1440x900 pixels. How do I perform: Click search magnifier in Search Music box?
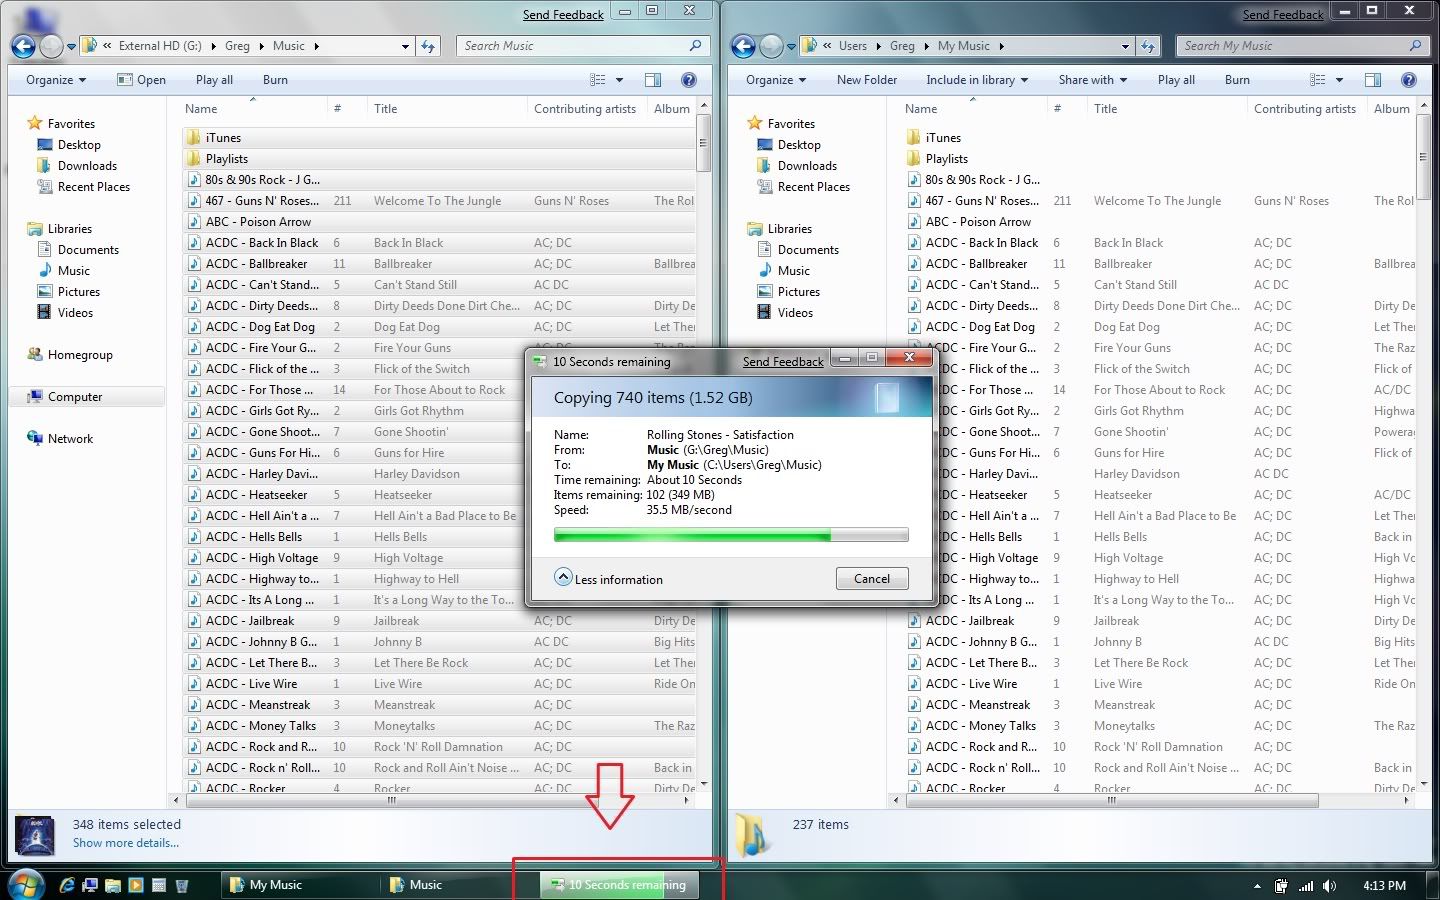[695, 46]
